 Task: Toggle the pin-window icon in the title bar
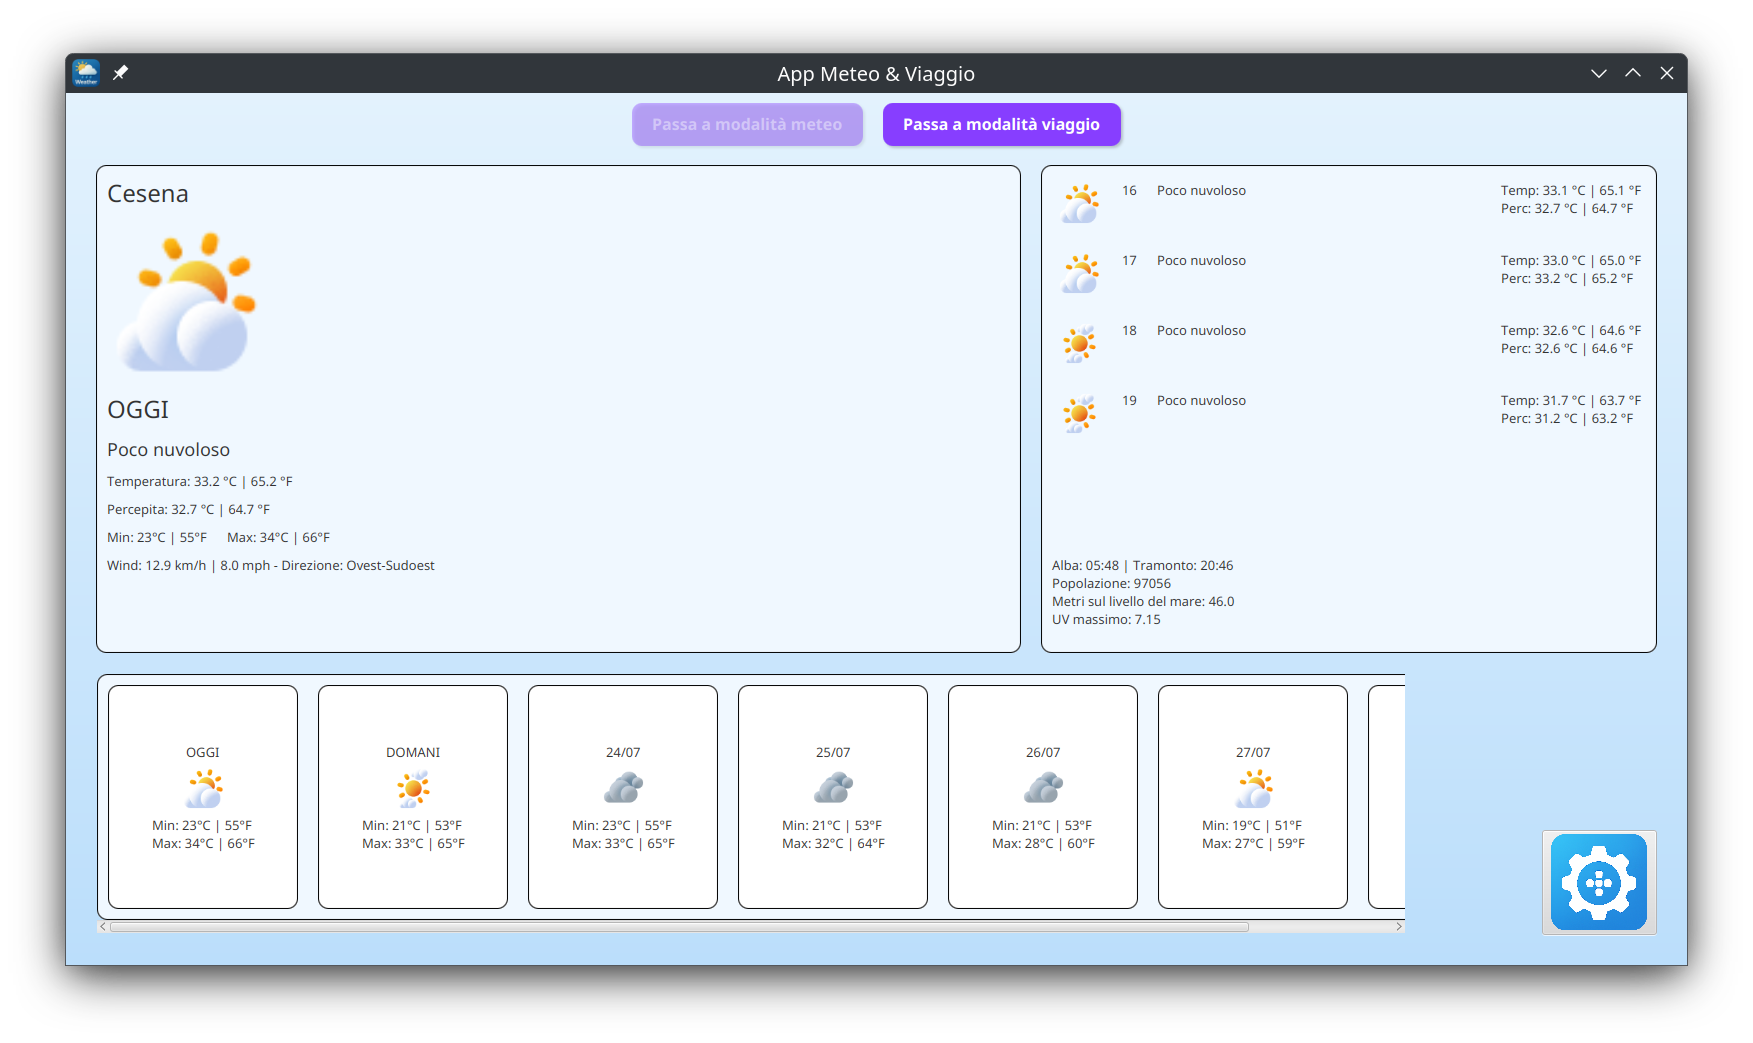pos(121,72)
